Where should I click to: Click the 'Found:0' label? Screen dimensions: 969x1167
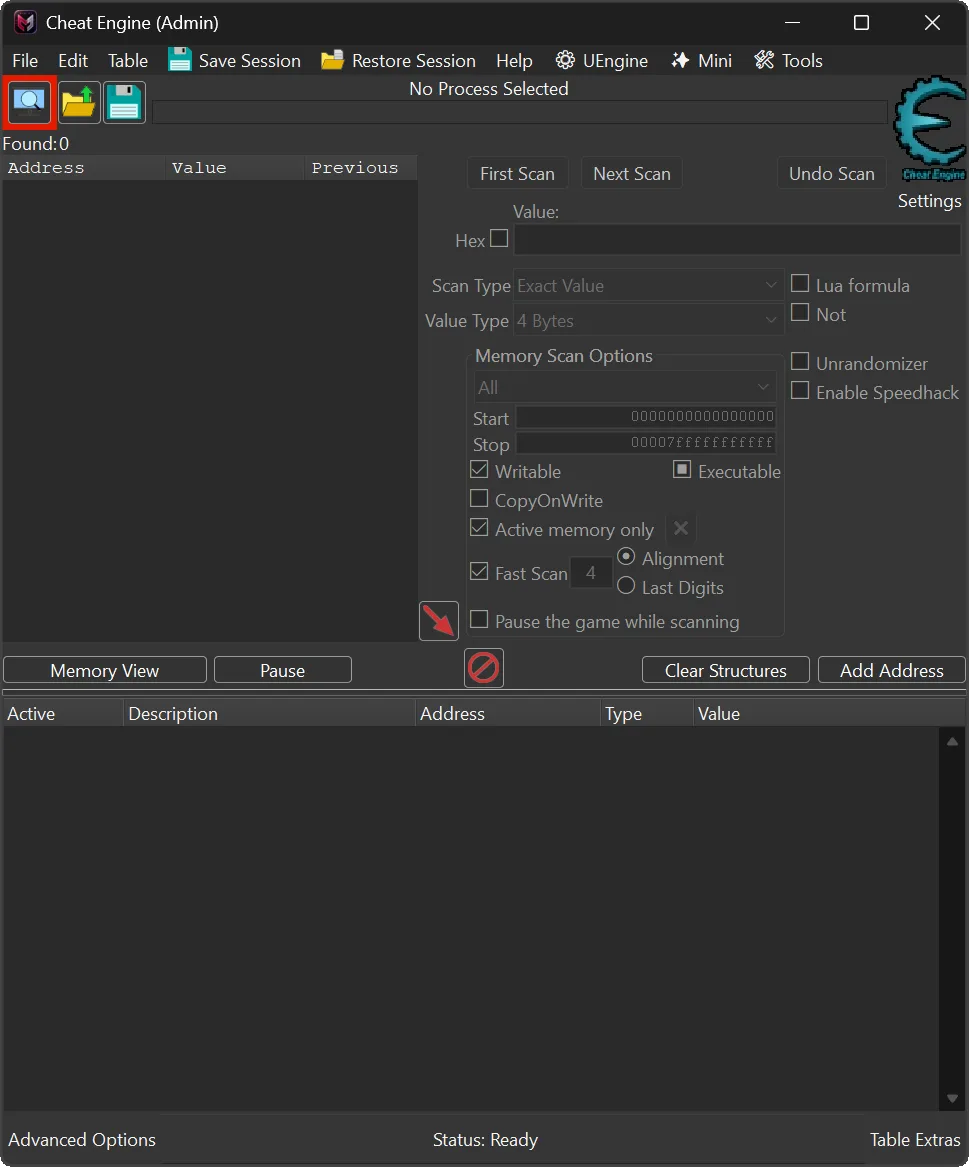[x=36, y=144]
